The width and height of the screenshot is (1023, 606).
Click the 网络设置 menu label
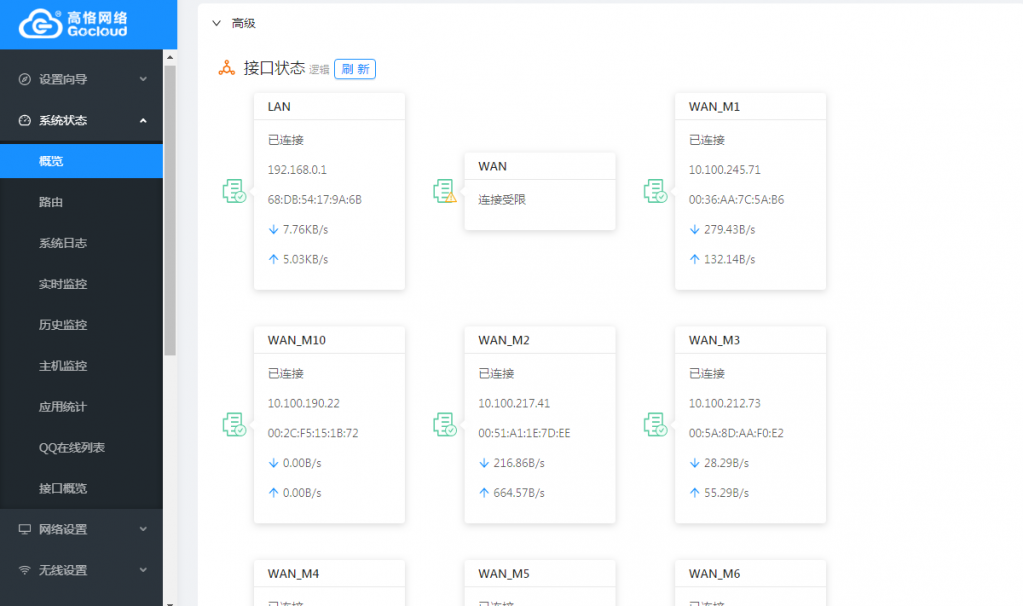pos(63,529)
